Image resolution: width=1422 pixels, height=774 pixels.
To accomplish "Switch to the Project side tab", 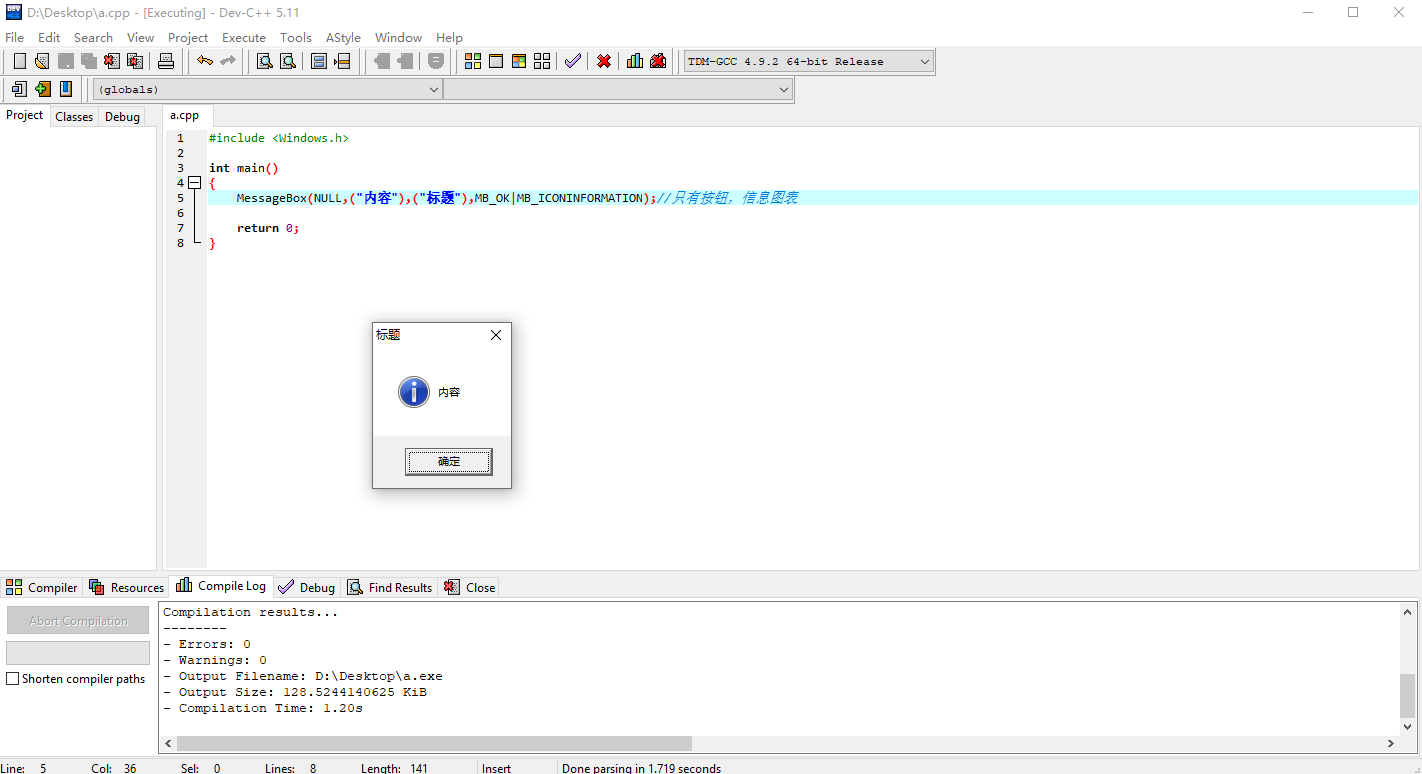I will (x=25, y=115).
